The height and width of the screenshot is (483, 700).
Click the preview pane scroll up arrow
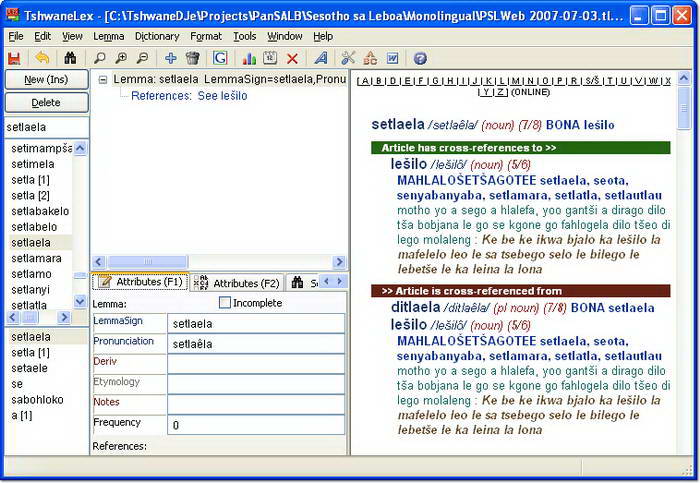click(x=684, y=79)
